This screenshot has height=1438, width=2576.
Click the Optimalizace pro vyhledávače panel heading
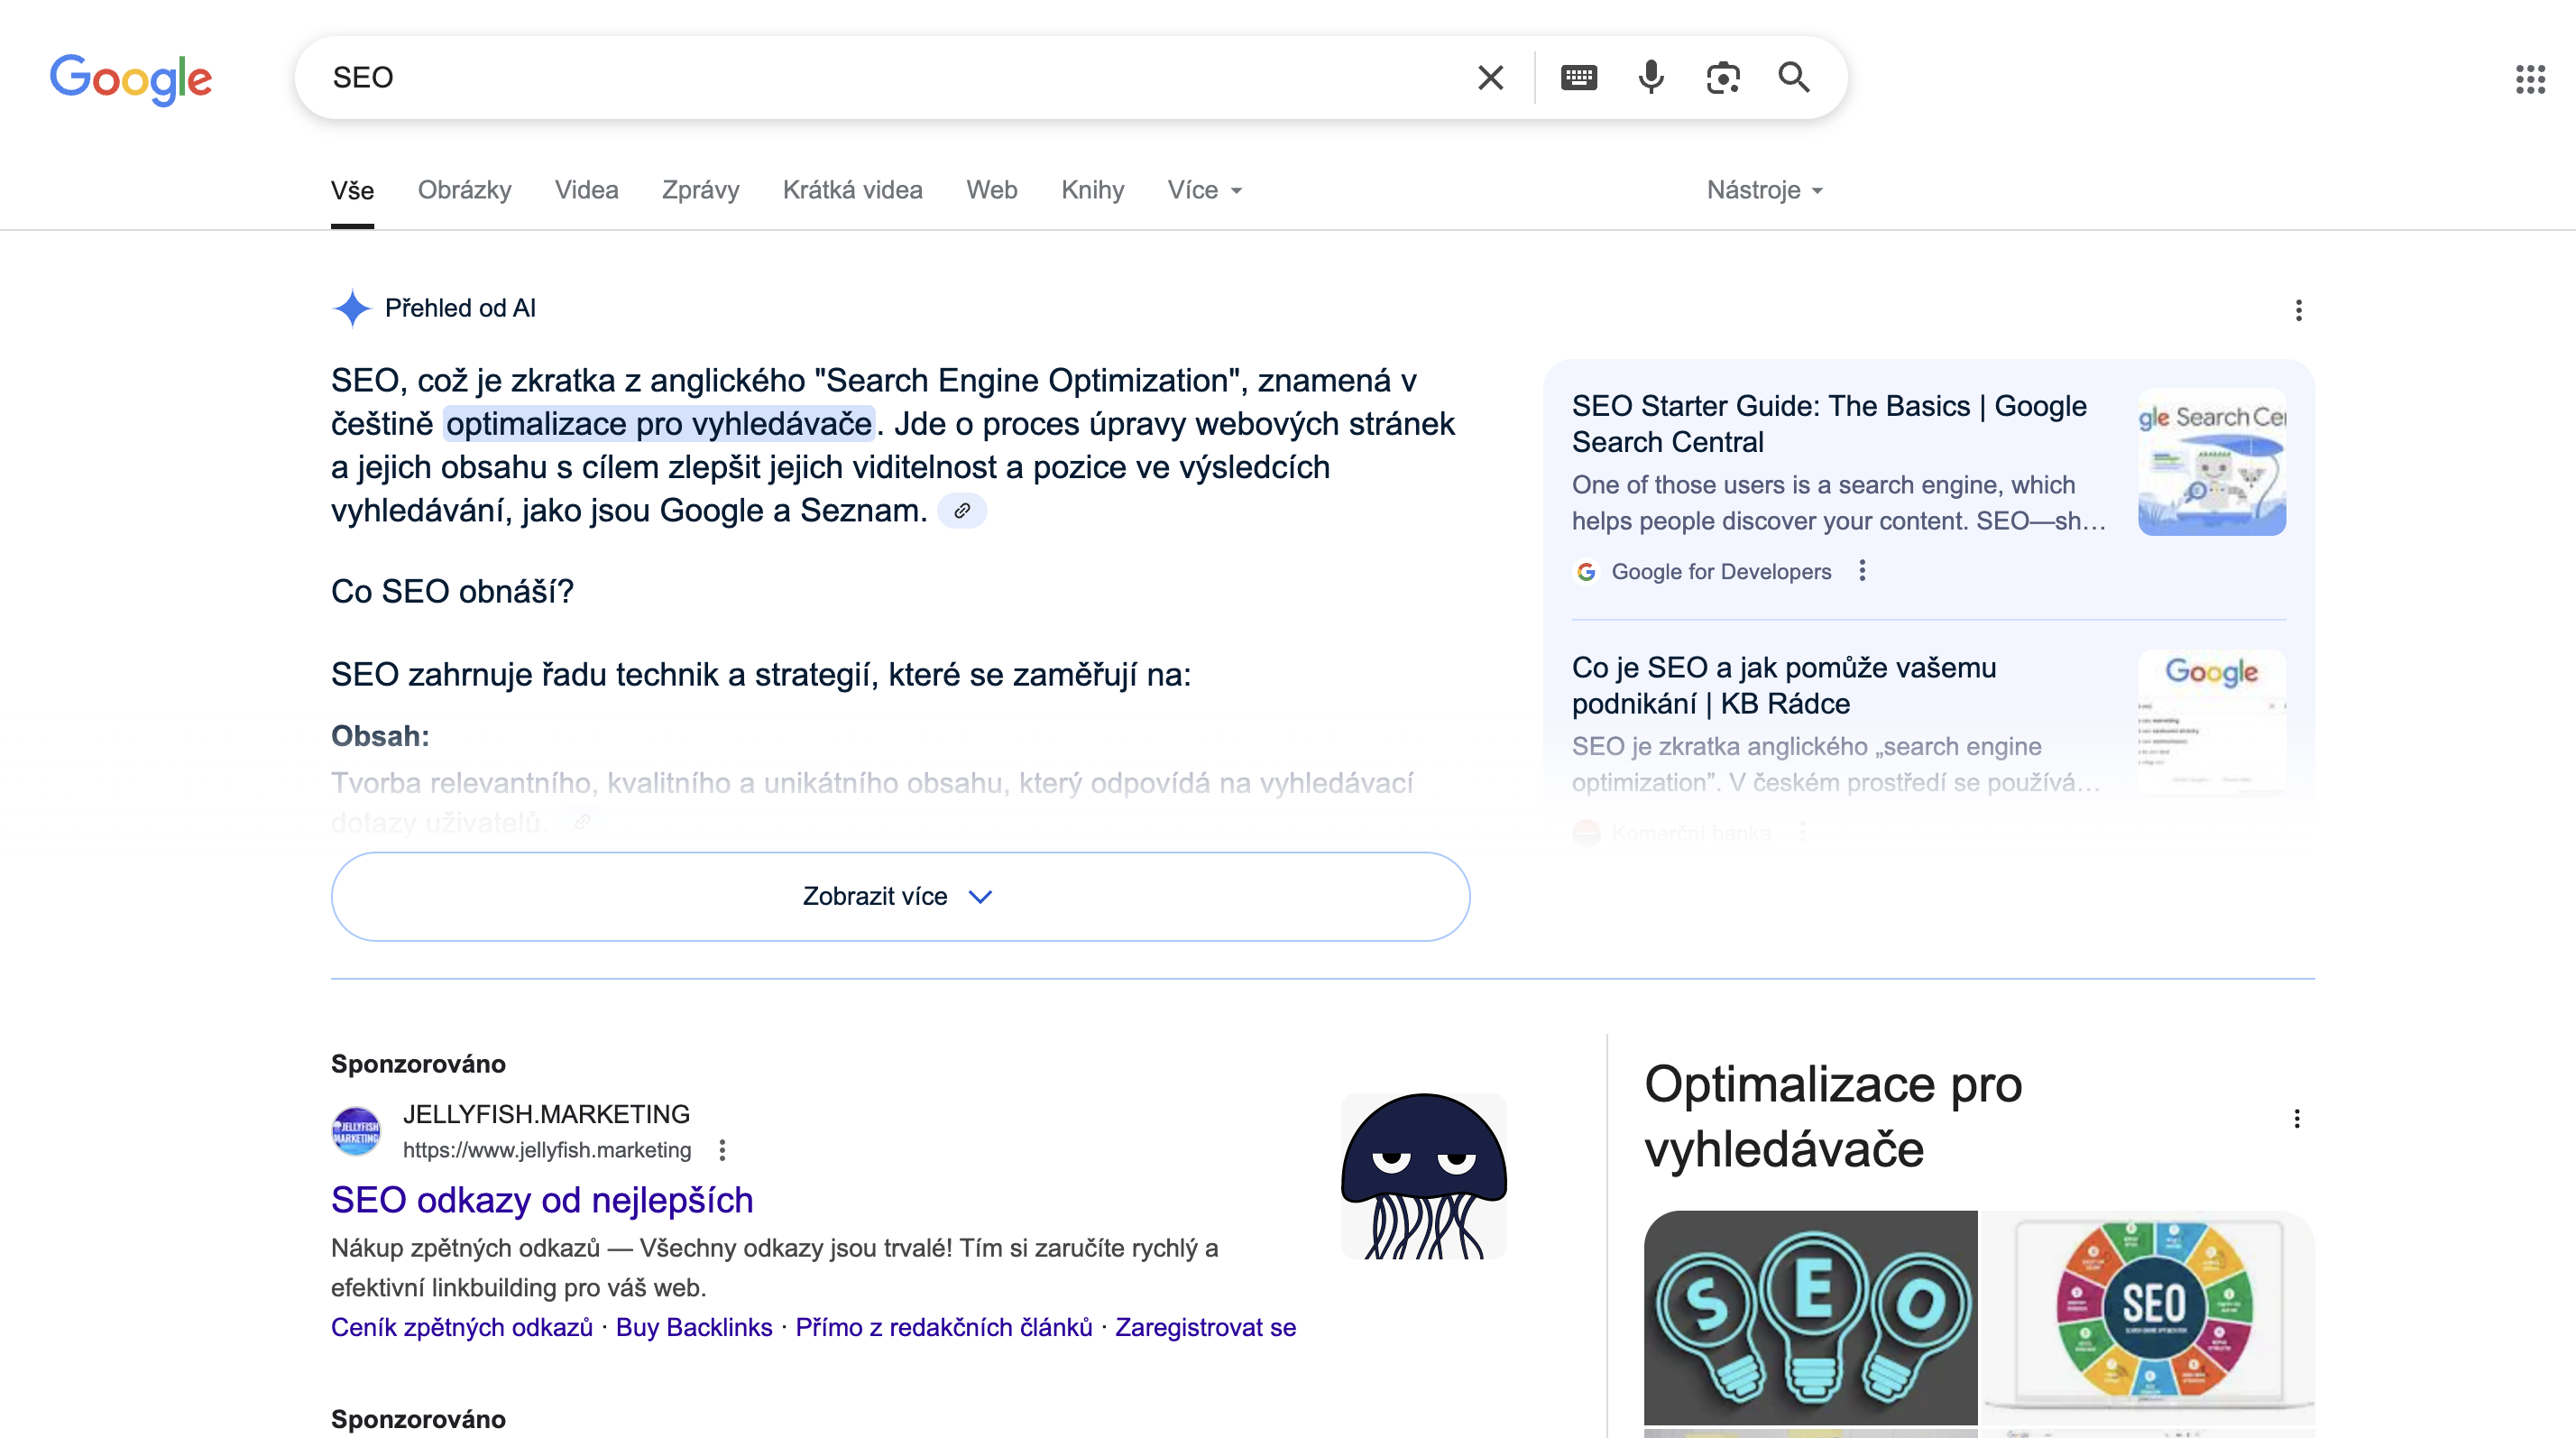tap(1833, 1116)
